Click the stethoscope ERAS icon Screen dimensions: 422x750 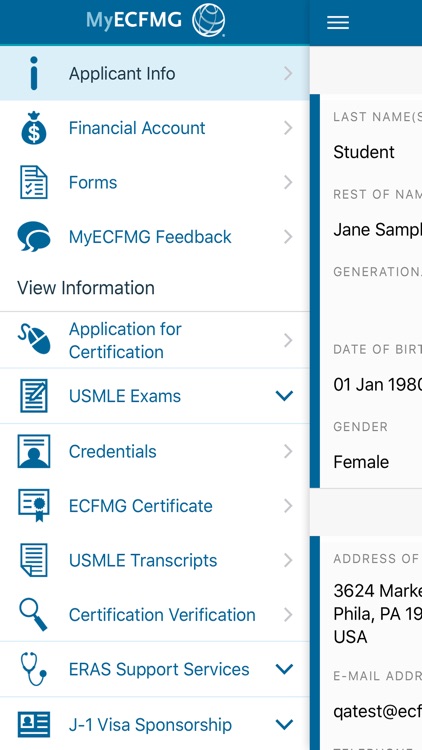click(x=33, y=669)
